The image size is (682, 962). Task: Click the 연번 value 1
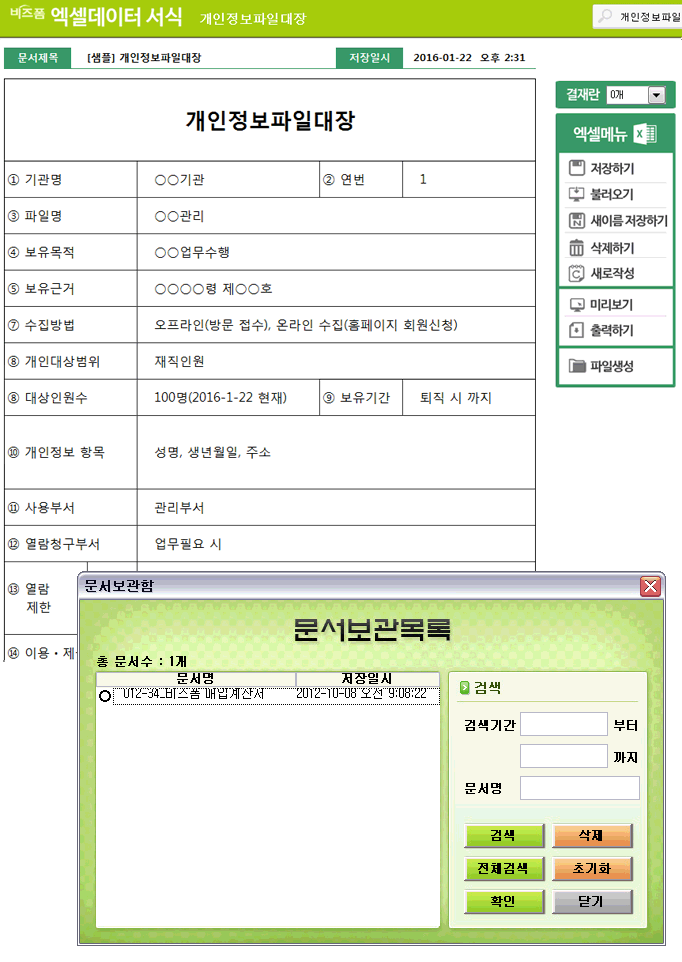tap(423, 179)
